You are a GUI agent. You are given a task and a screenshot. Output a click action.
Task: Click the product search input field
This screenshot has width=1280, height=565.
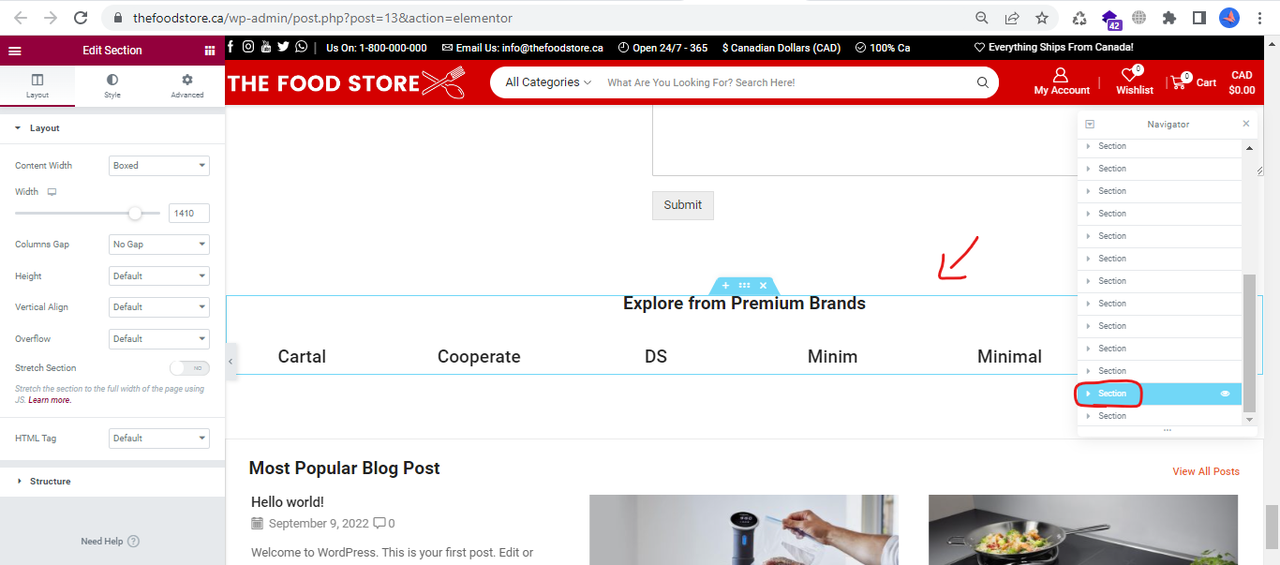[x=785, y=83]
